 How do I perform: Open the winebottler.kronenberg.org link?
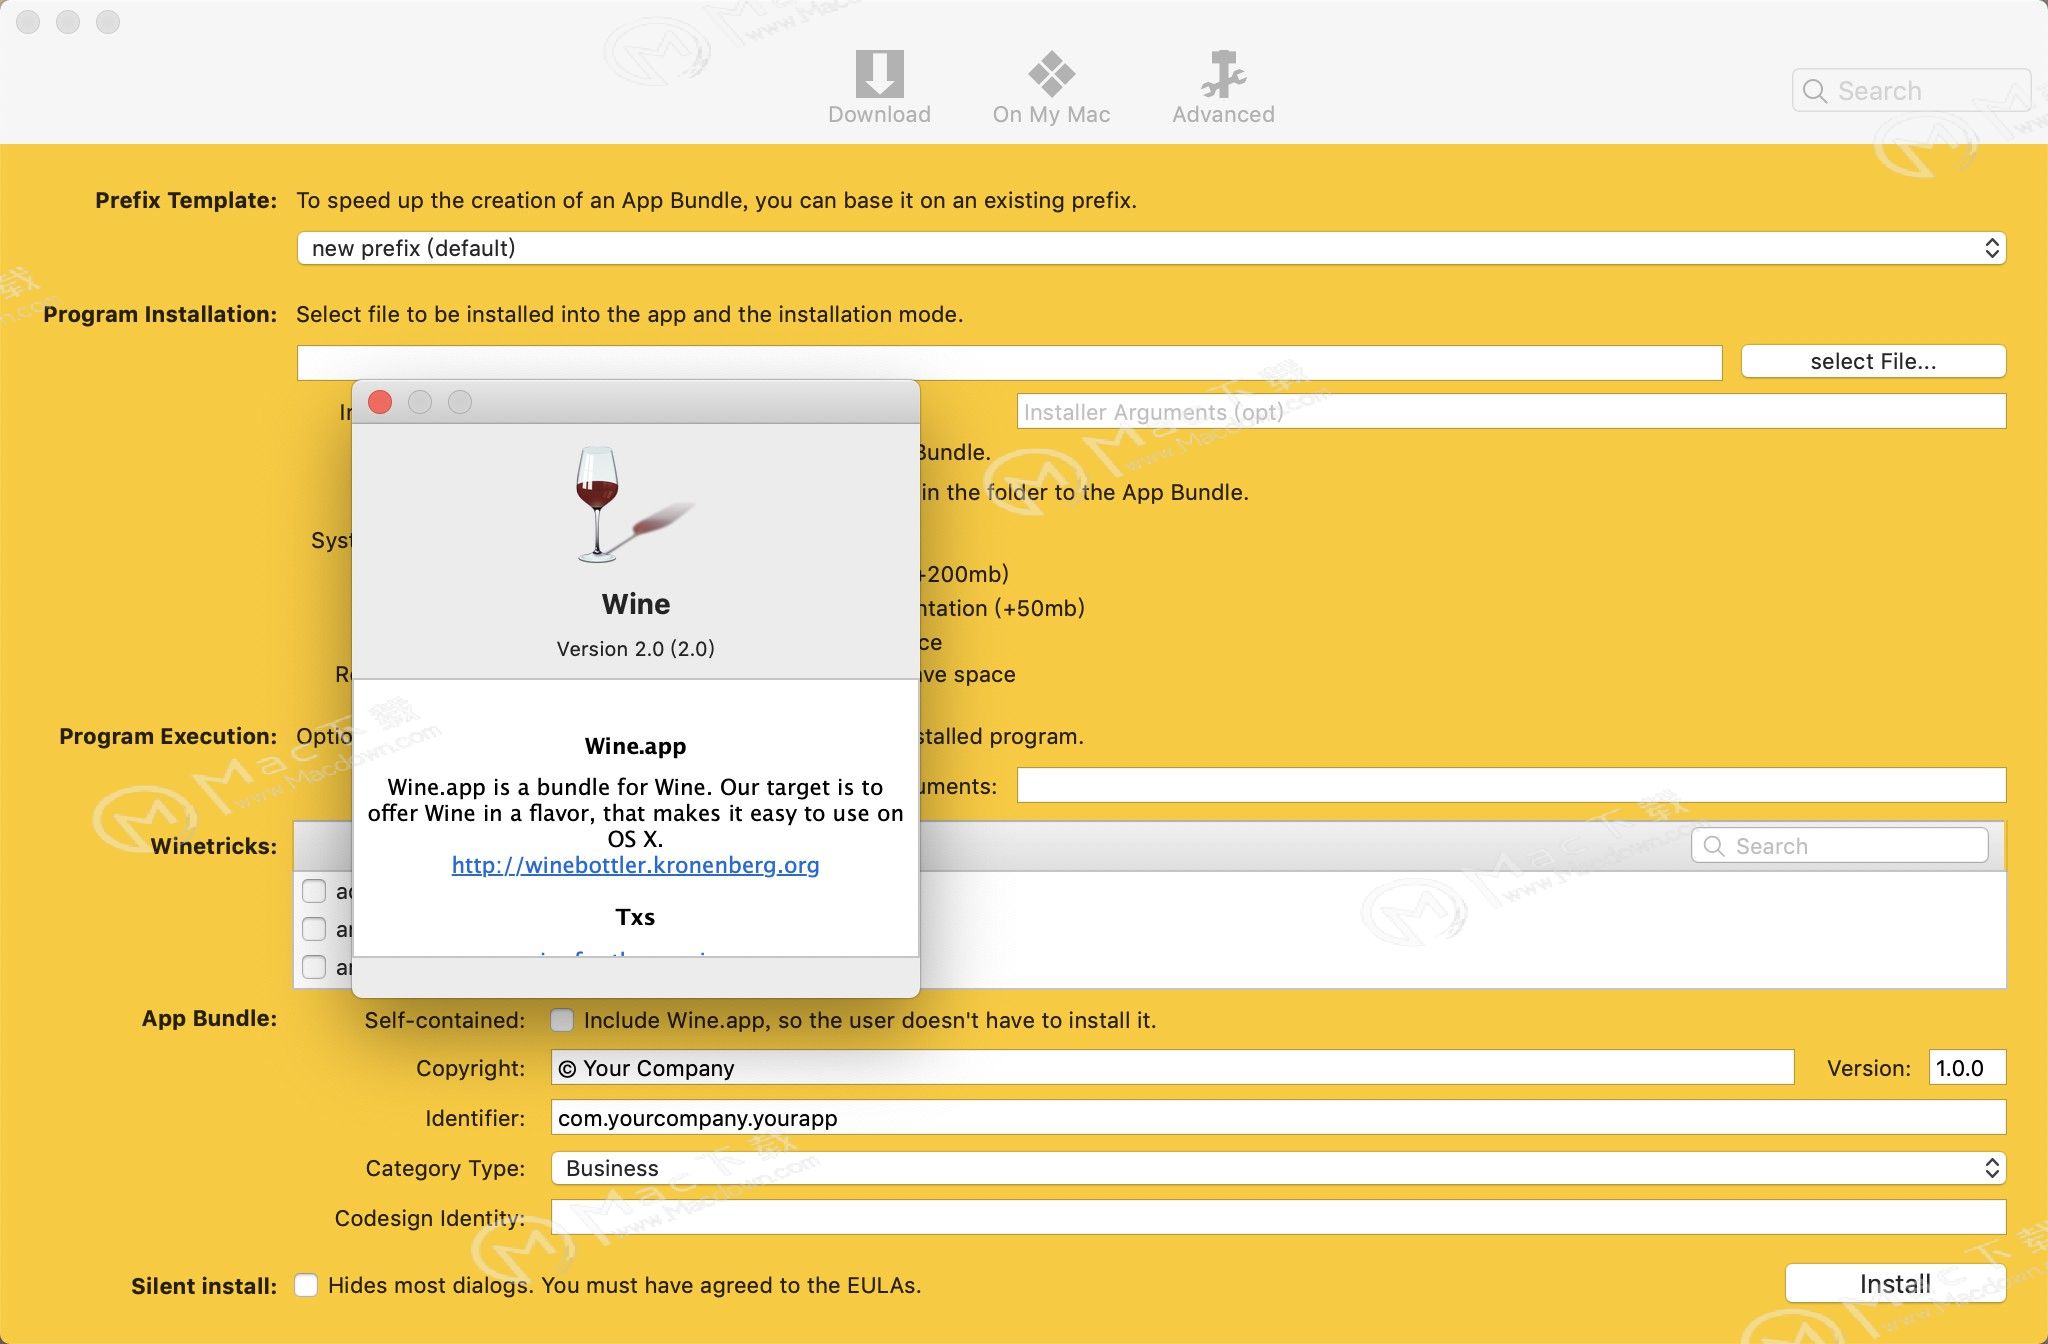point(635,865)
